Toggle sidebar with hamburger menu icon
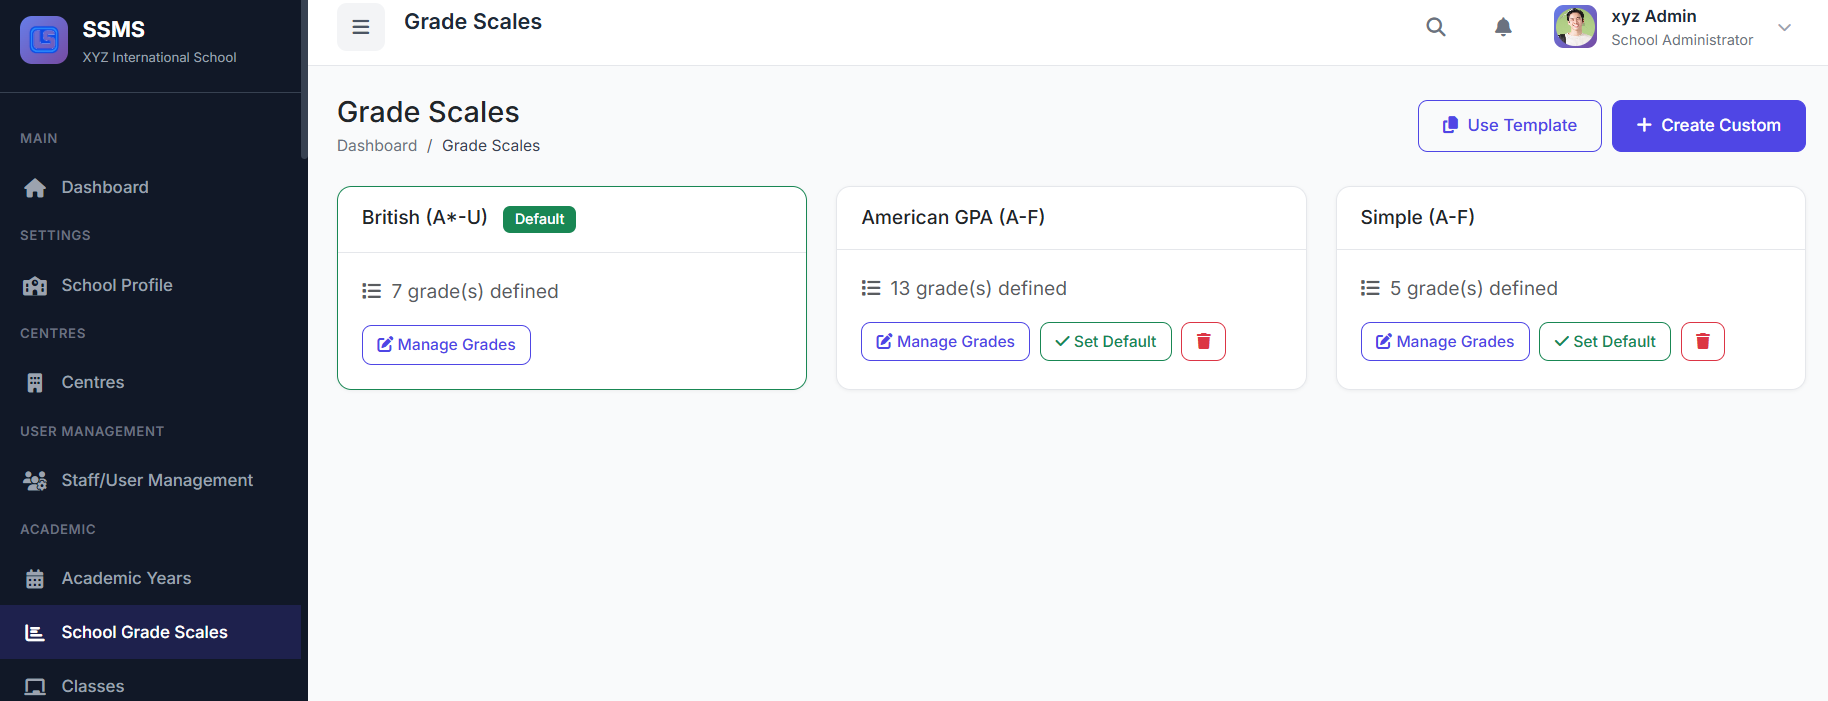This screenshot has height=701, width=1828. click(x=361, y=27)
